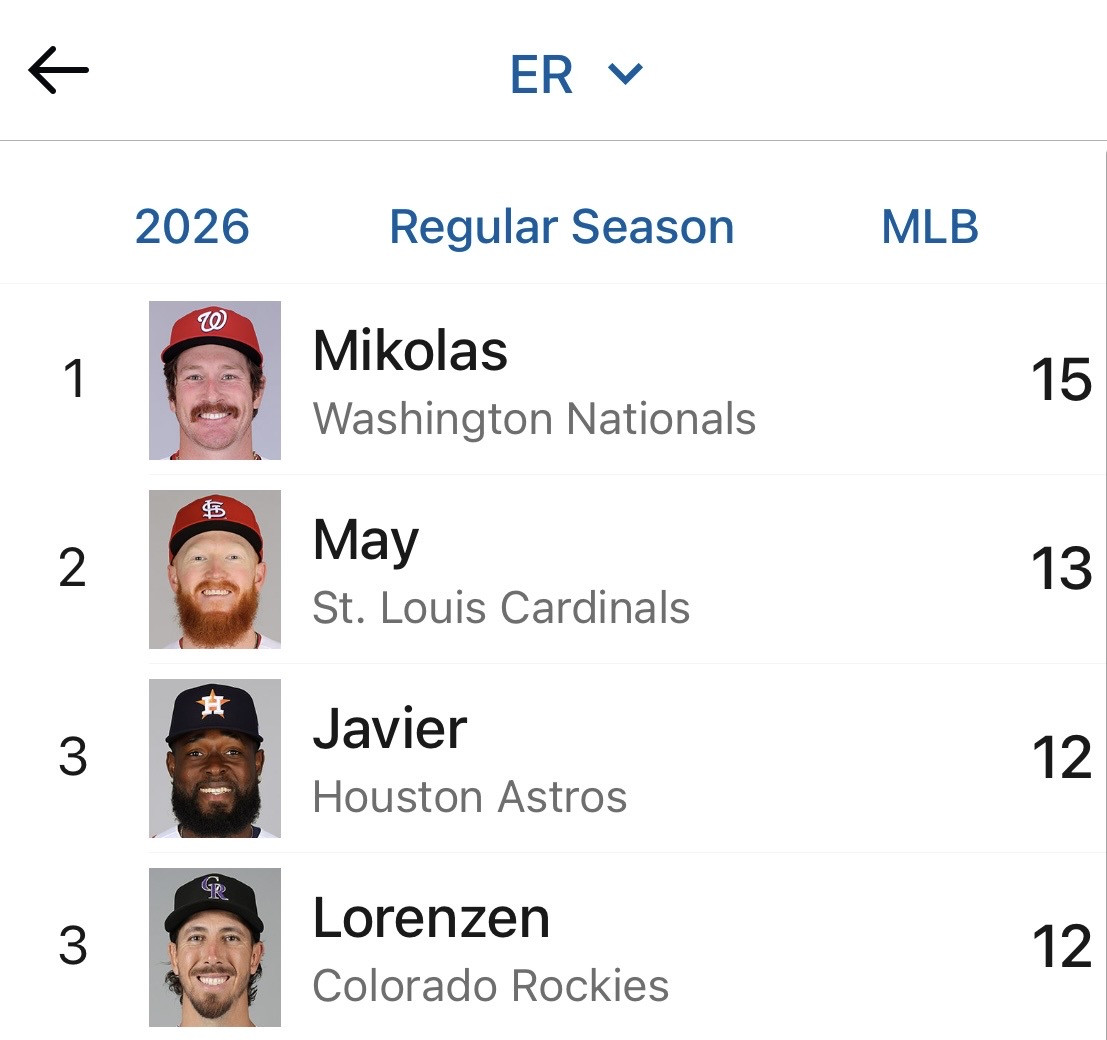Tap the Mikolas player name
Image resolution: width=1107 pixels, height=1040 pixels.
coord(410,351)
